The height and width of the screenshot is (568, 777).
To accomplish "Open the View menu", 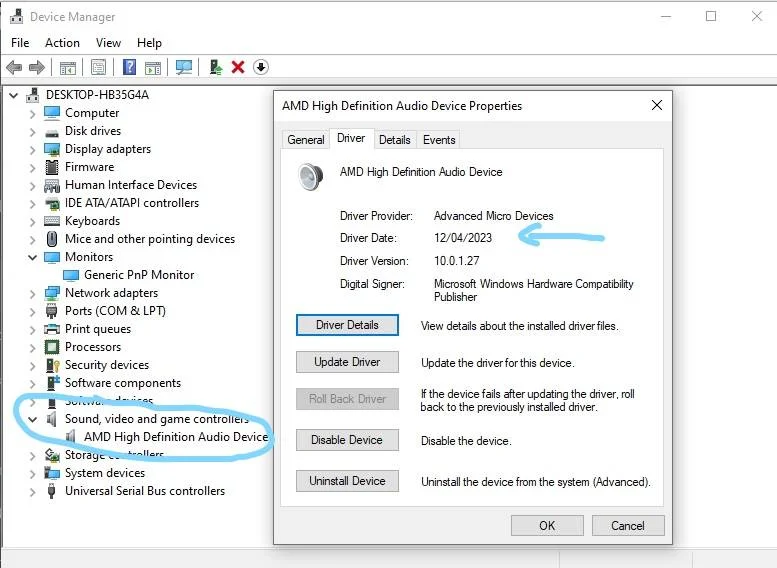I will (x=108, y=43).
